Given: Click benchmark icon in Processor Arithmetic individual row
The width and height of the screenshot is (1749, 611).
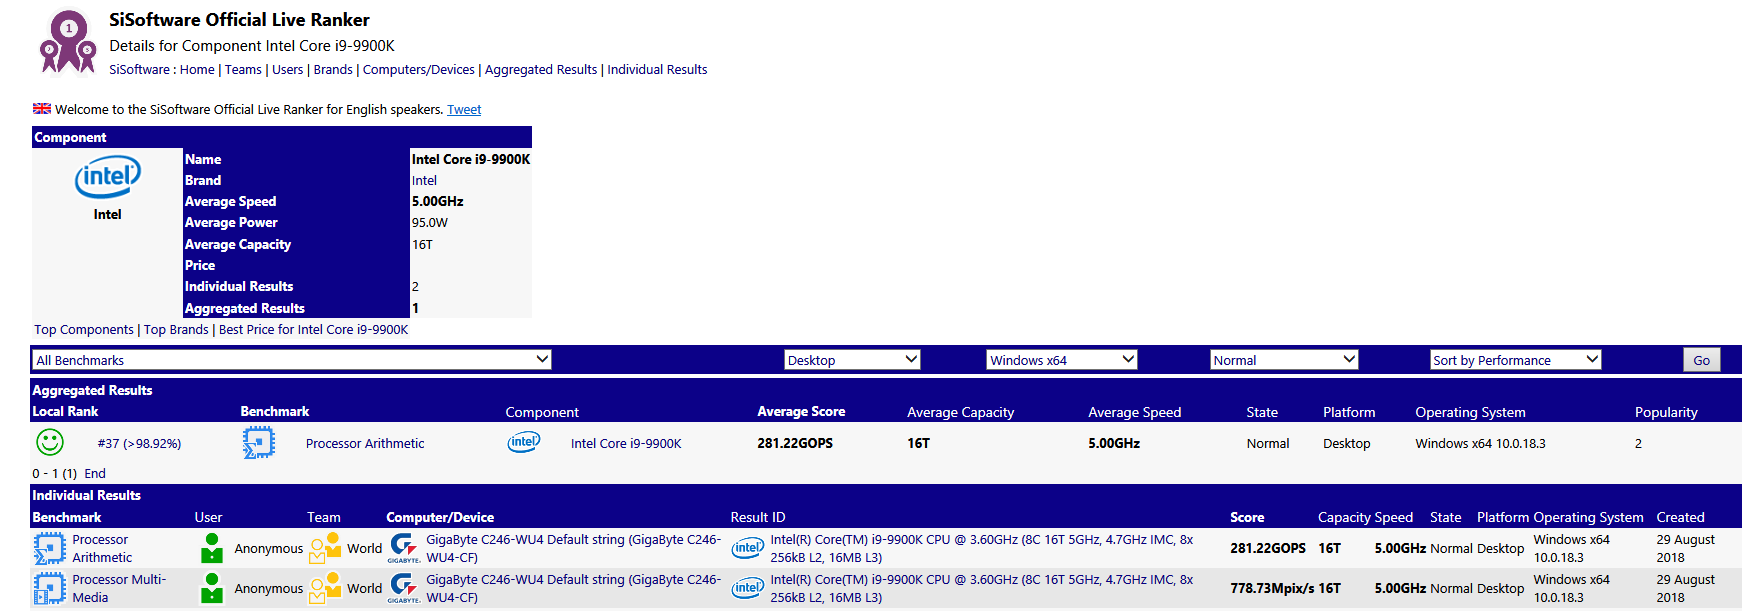Looking at the screenshot, I should pyautogui.click(x=50, y=548).
